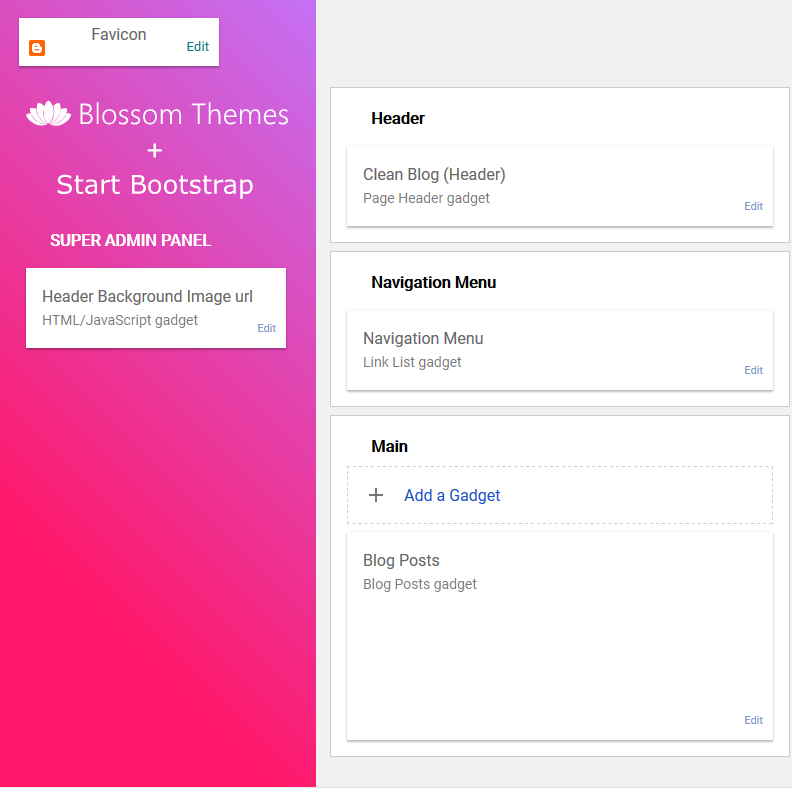Click the Blossom Themes lotus logo
The image size is (792, 788).
point(48,114)
